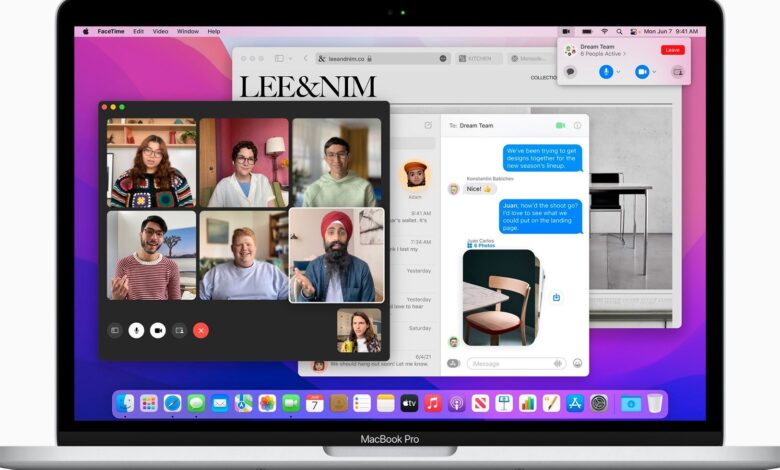Open FaceTime menu in menu bar
The image size is (780, 470).
(111, 31)
